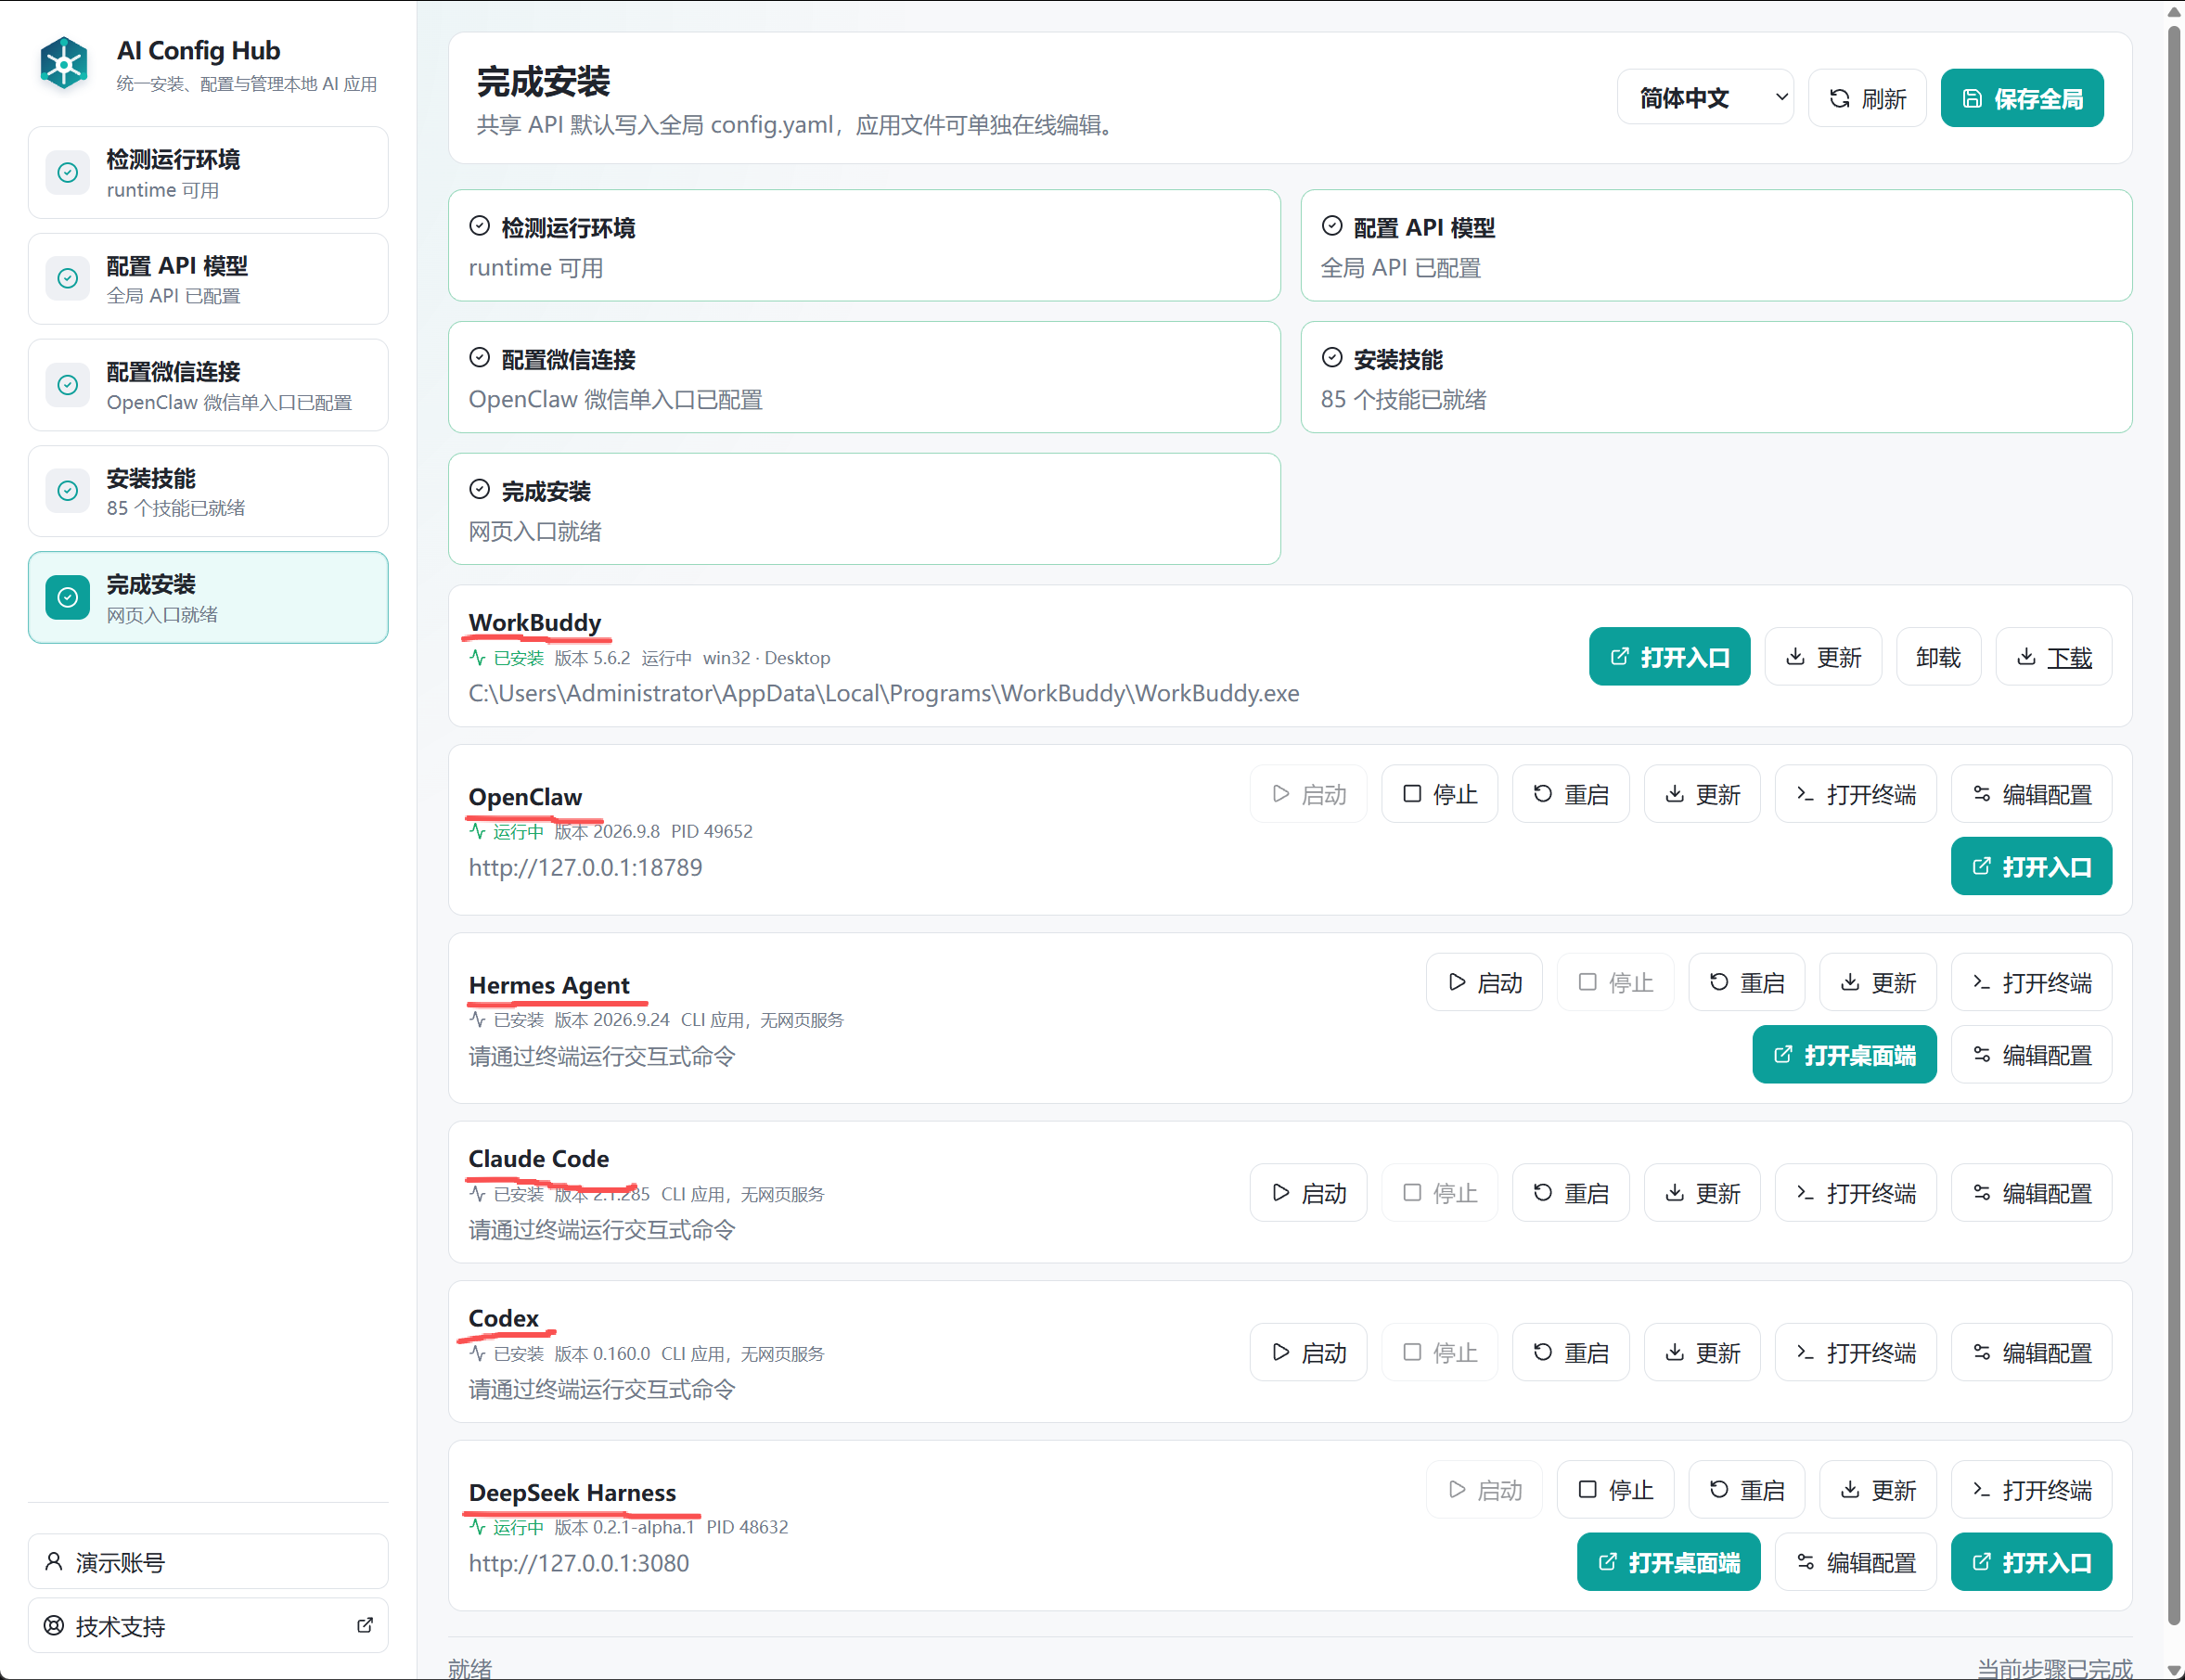Select sidebar step 完成安装
Image resolution: width=2185 pixels, height=1680 pixels.
pos(208,598)
